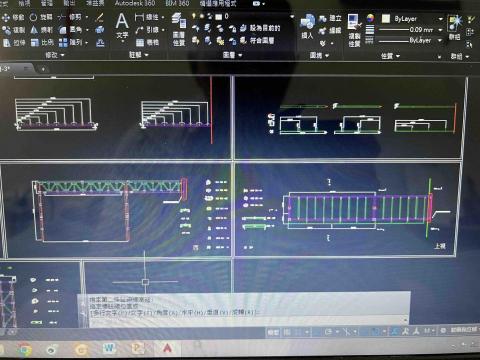This screenshot has height=360, width=480.
Task: Toggle annotation visibility icon in status bar
Action: coord(395,331)
